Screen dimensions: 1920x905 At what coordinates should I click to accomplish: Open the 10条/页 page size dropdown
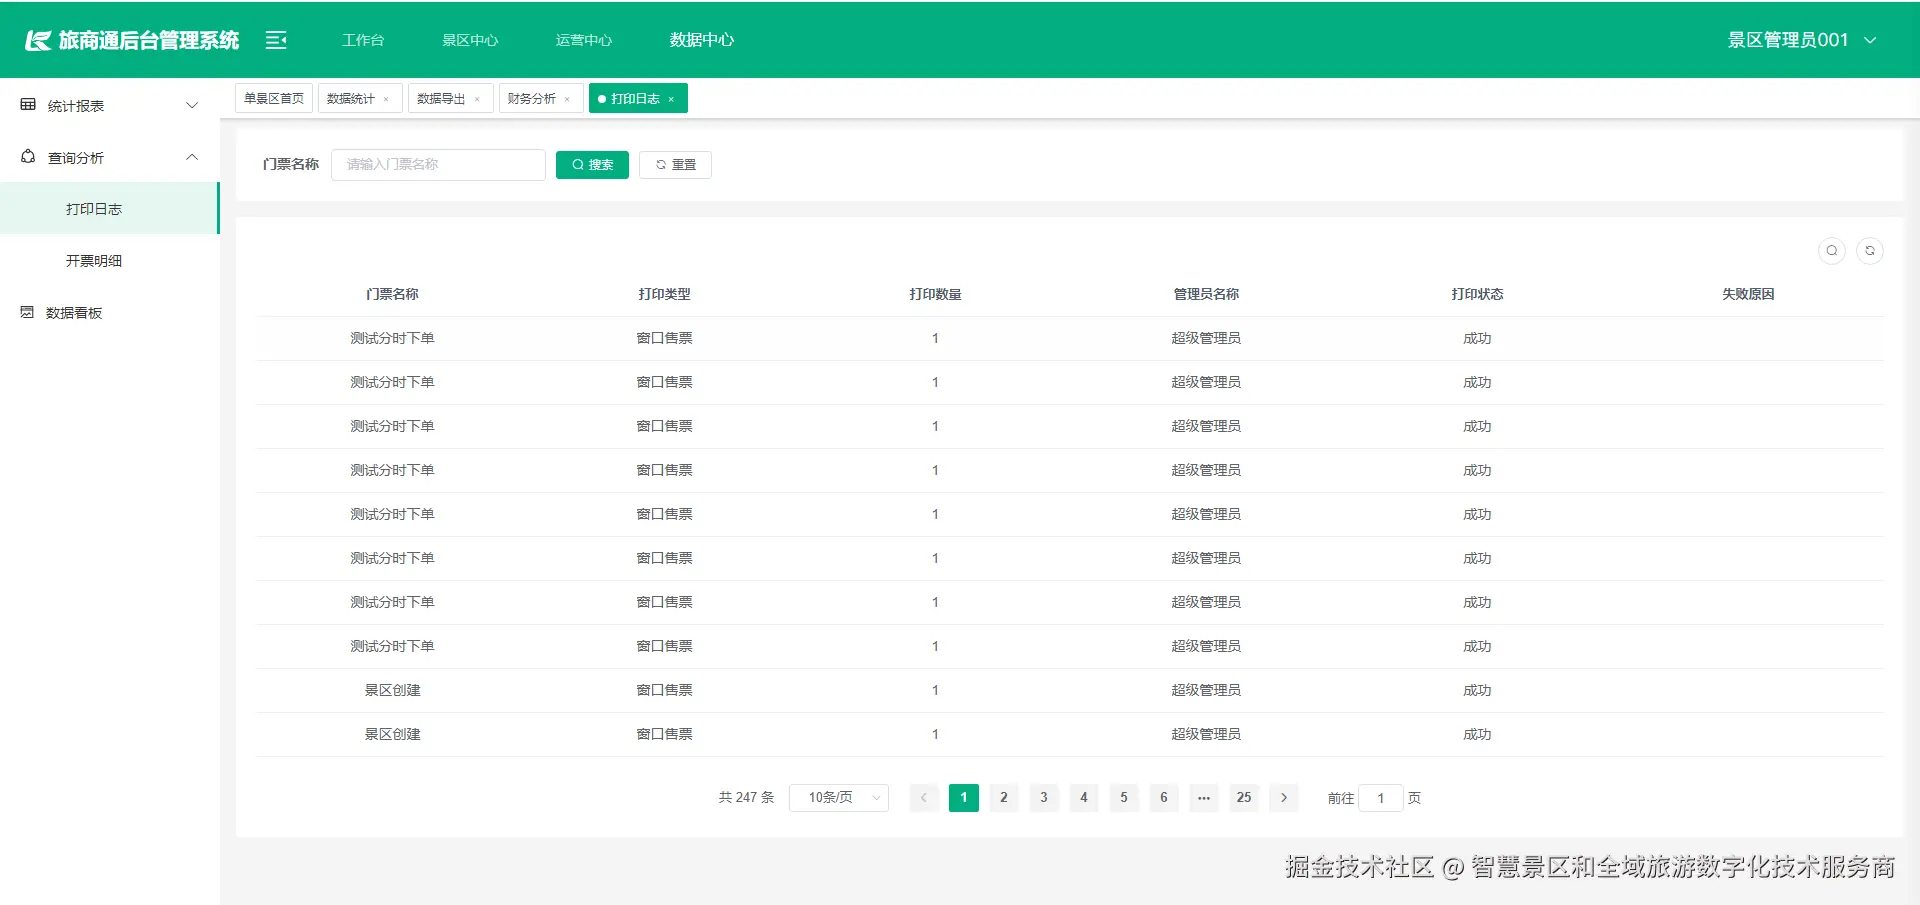click(x=838, y=798)
